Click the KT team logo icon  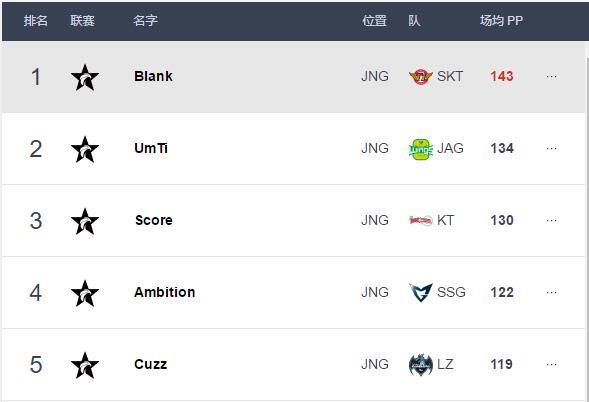pos(421,221)
